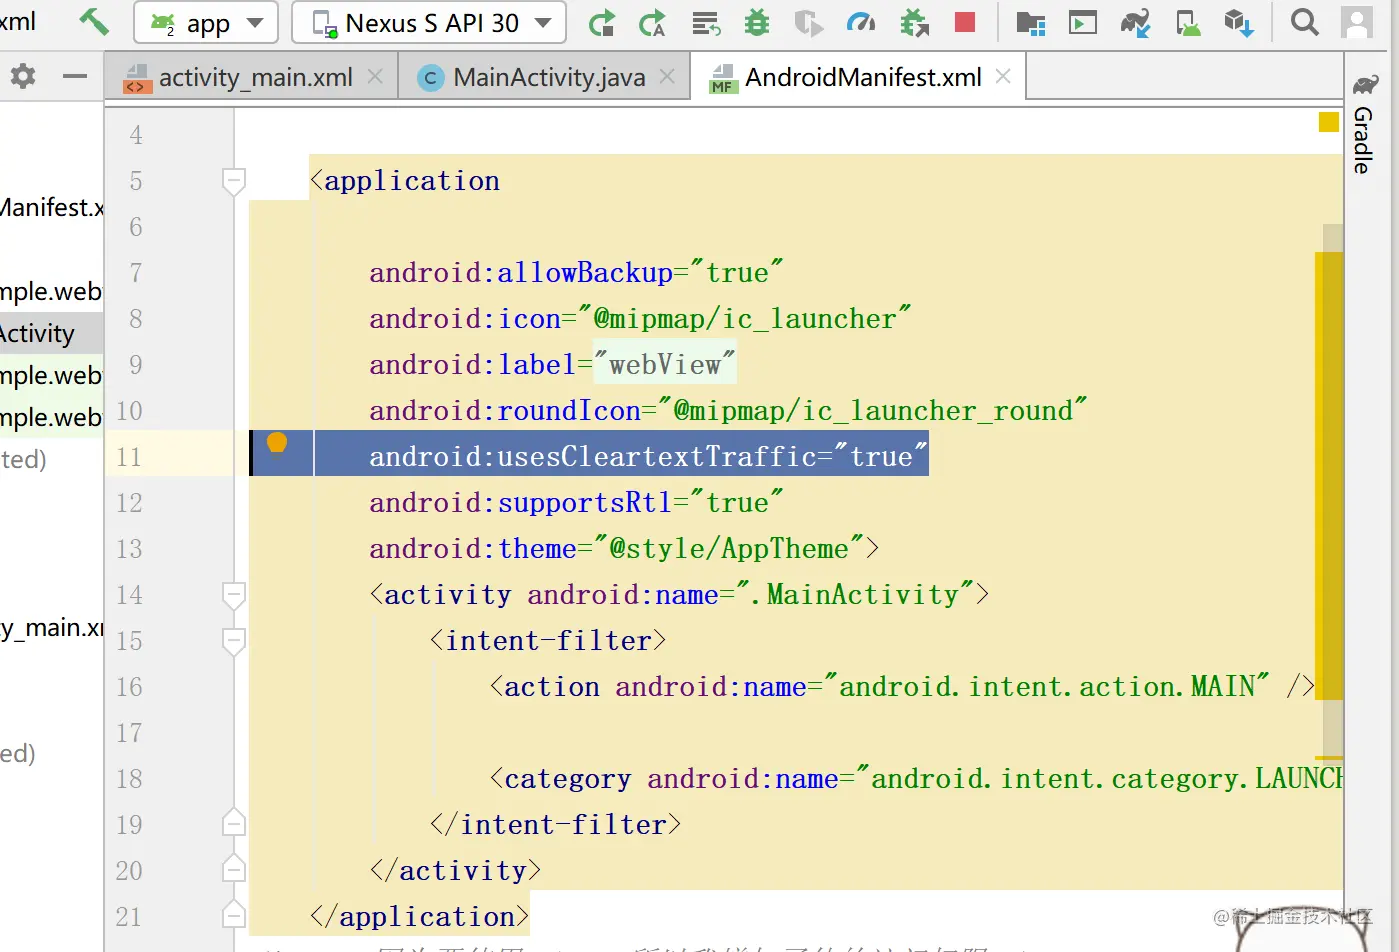
Task: Click the android.intent.action.MAIN action line
Action: 903,687
